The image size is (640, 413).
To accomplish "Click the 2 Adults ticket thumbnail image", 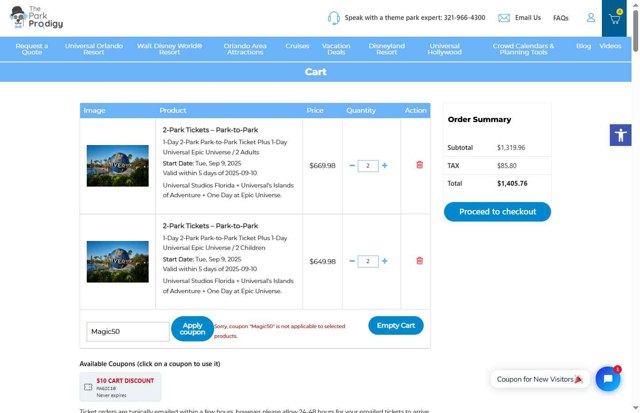I will coord(118,166).
